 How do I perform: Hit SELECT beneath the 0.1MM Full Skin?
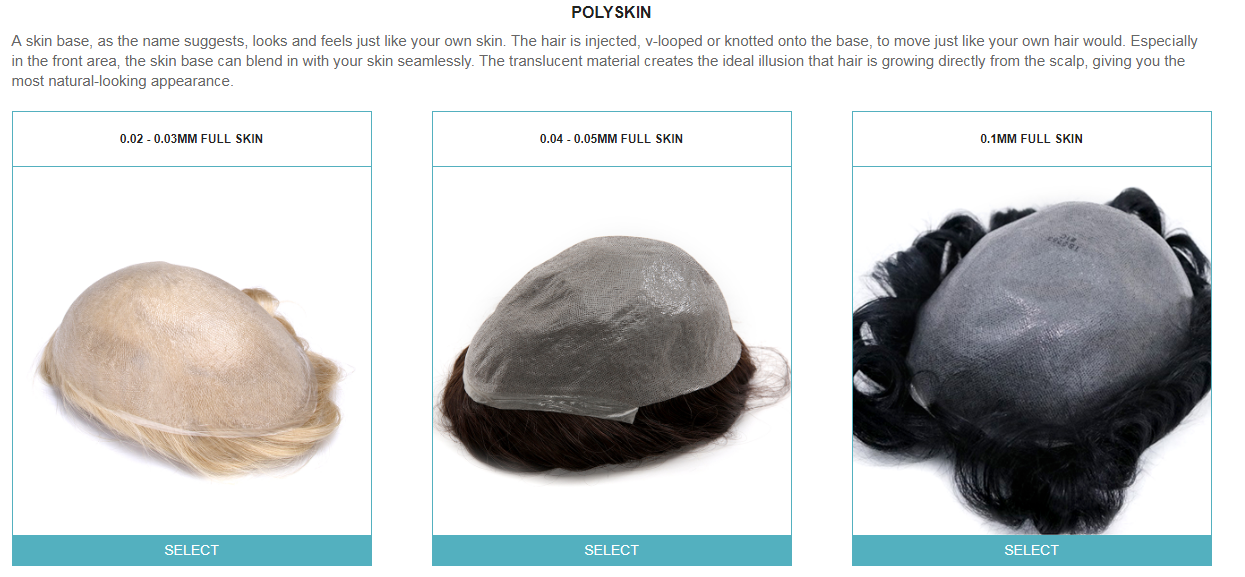pyautogui.click(x=1031, y=550)
